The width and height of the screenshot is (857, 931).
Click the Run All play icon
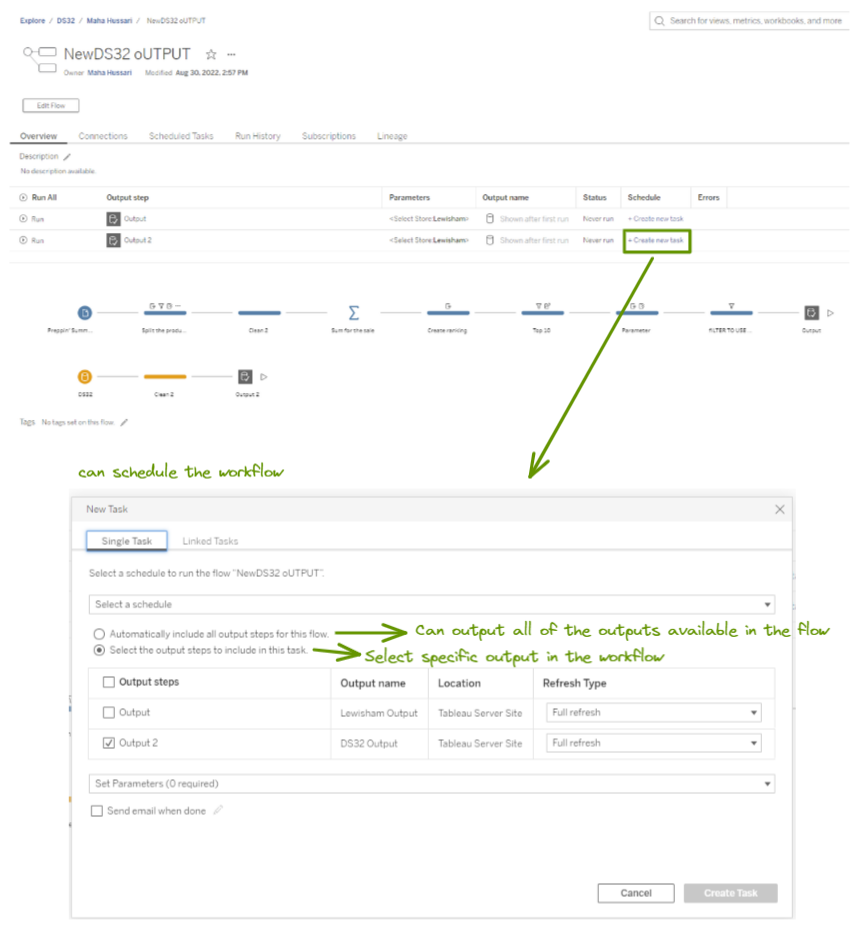[x=23, y=197]
